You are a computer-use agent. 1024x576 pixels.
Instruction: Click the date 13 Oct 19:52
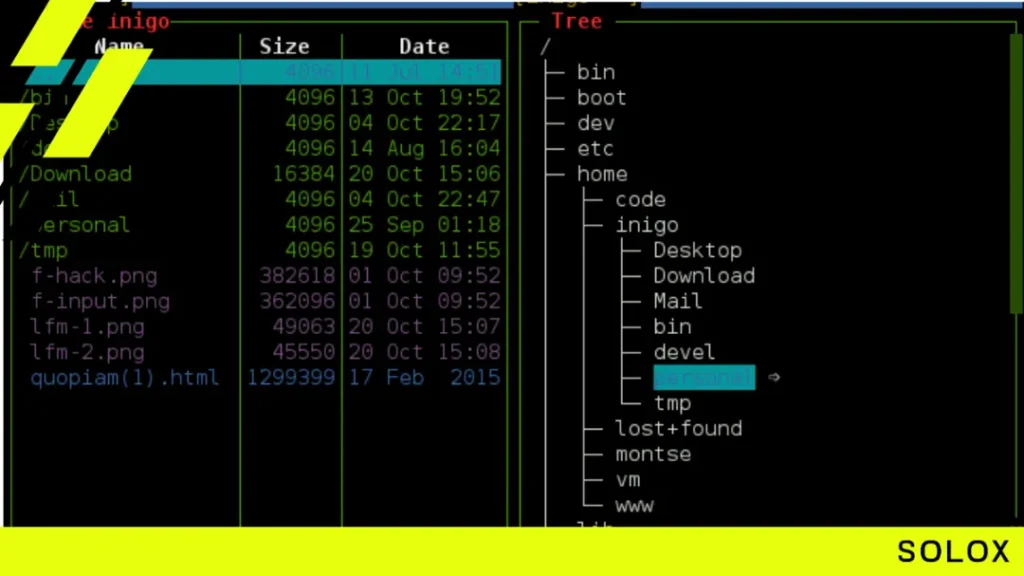(424, 97)
